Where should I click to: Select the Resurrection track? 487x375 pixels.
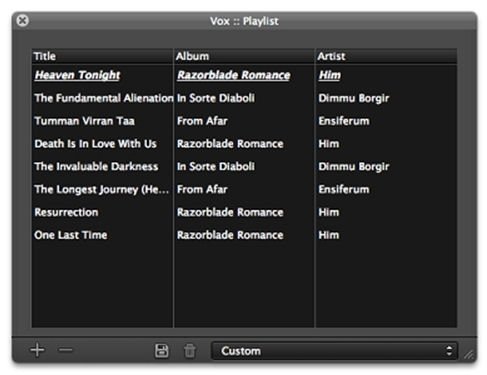pos(66,212)
